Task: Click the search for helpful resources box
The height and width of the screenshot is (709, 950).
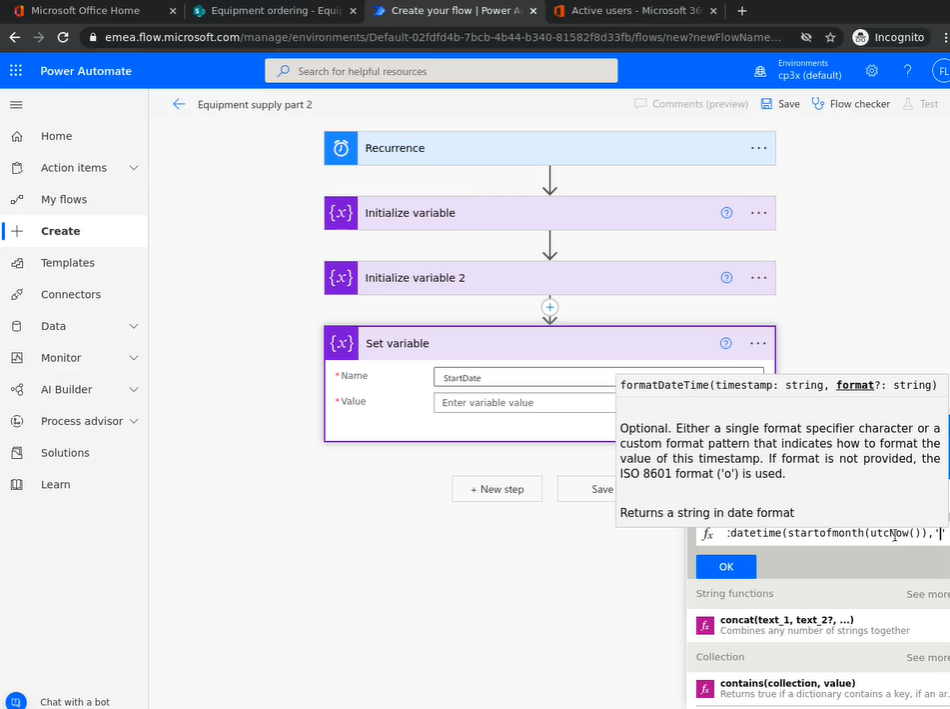Action: click(441, 71)
